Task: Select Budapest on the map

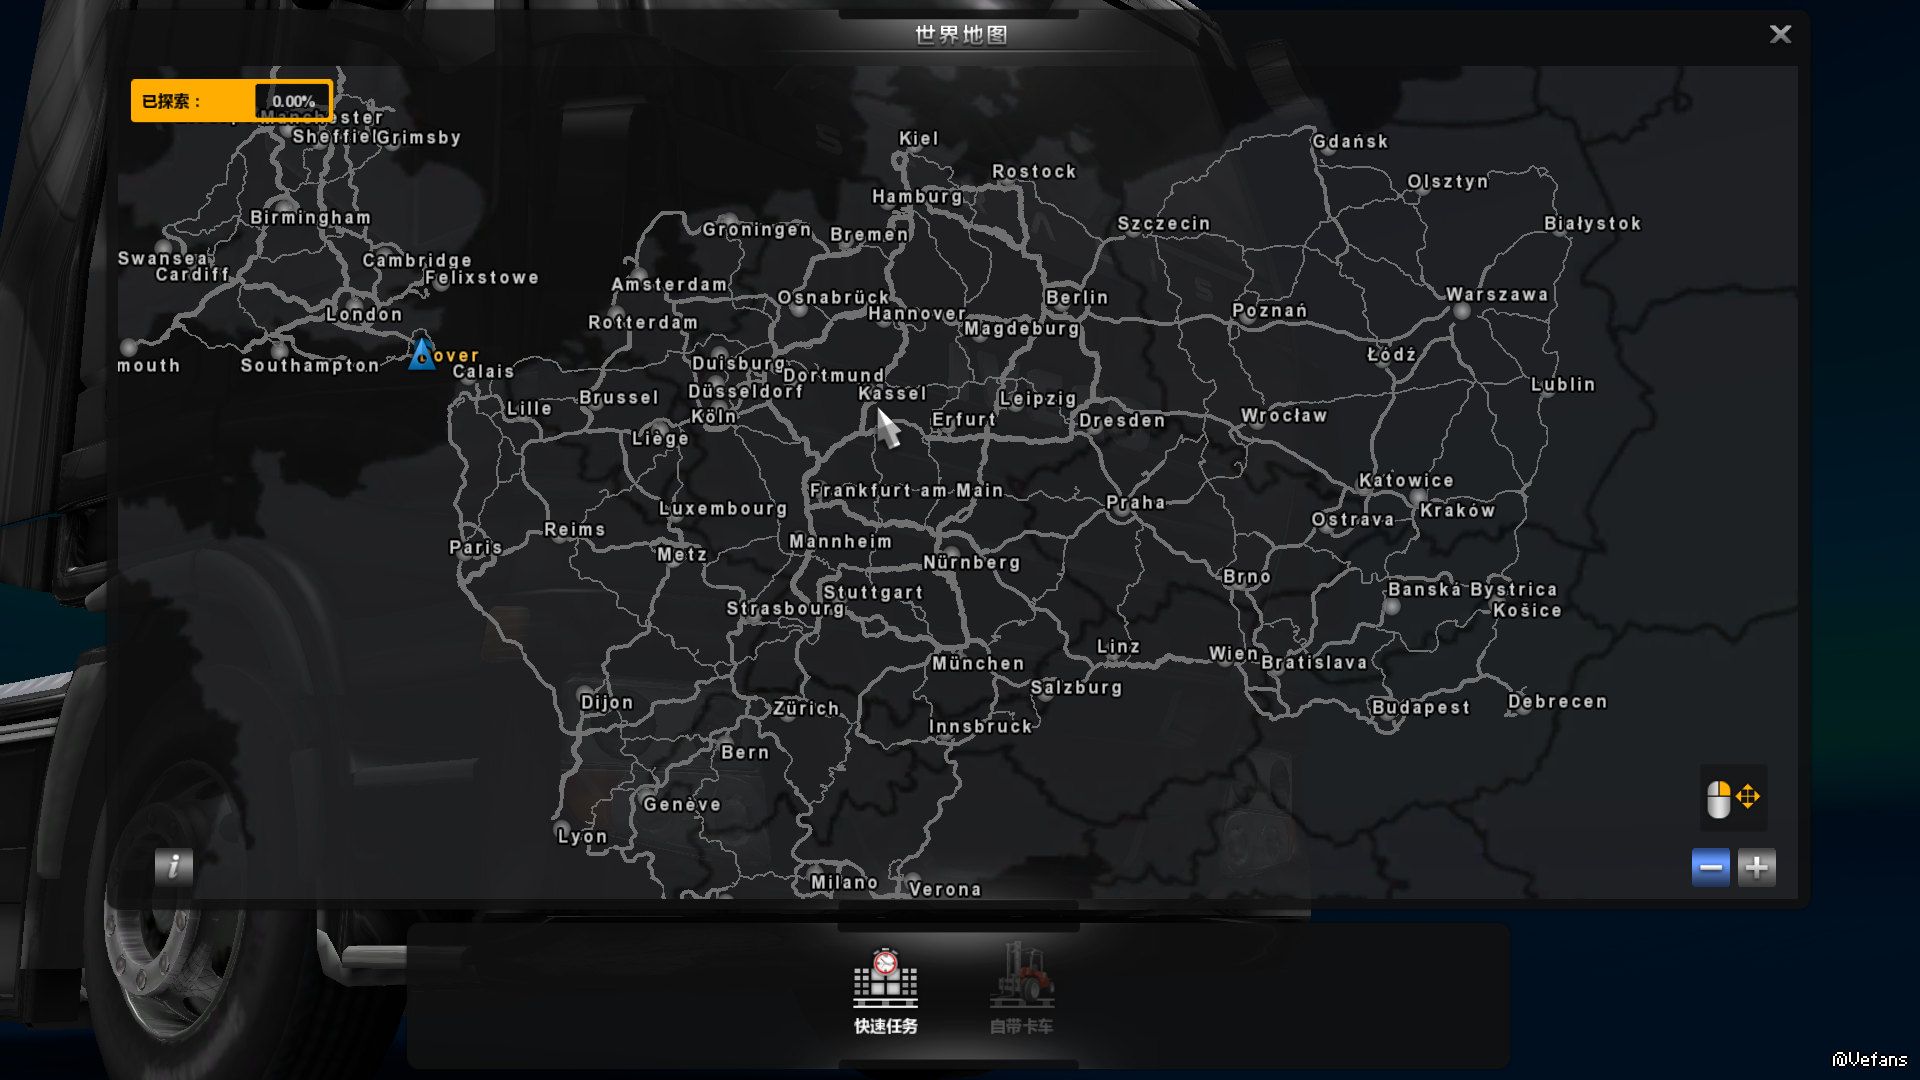Action: [x=1420, y=707]
